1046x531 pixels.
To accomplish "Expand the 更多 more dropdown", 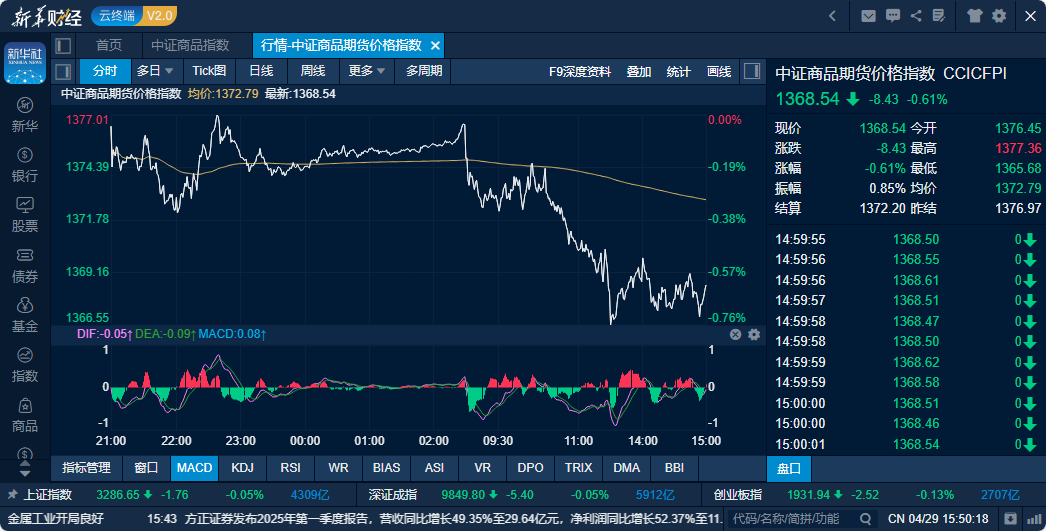I will click(367, 71).
